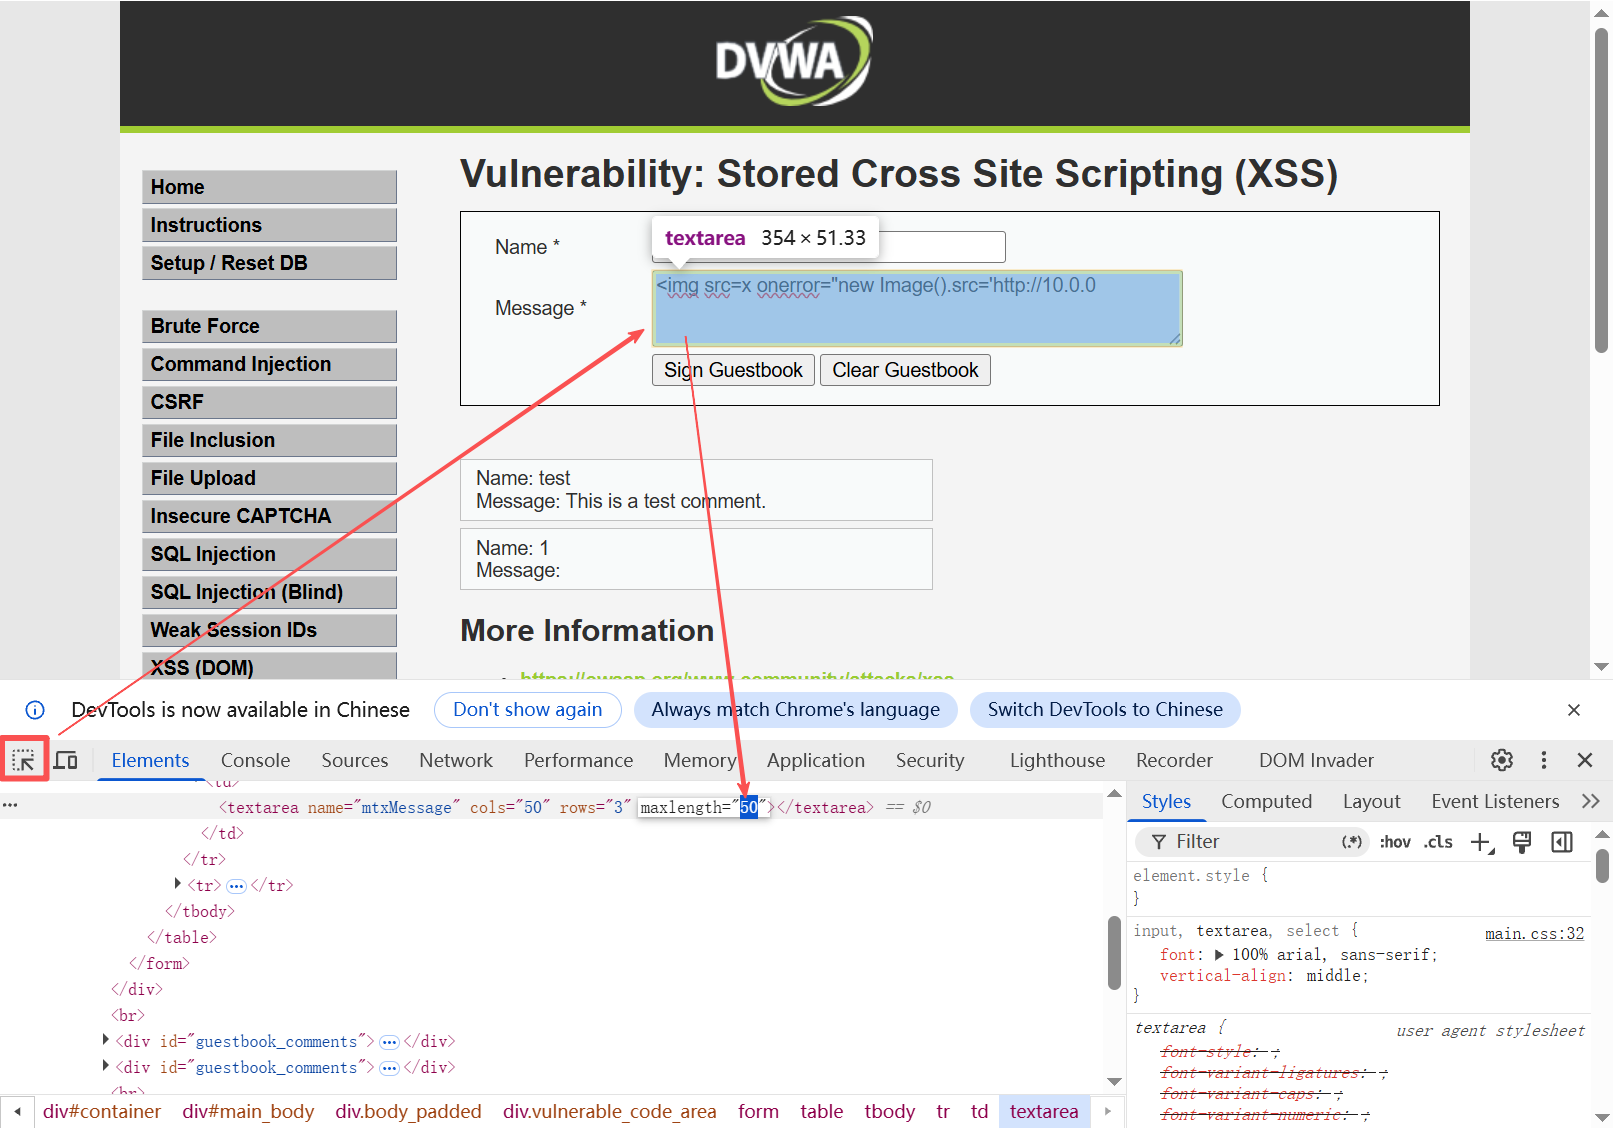Open the Weak Session IDs page
Image resolution: width=1613 pixels, height=1128 pixels.
click(x=269, y=630)
